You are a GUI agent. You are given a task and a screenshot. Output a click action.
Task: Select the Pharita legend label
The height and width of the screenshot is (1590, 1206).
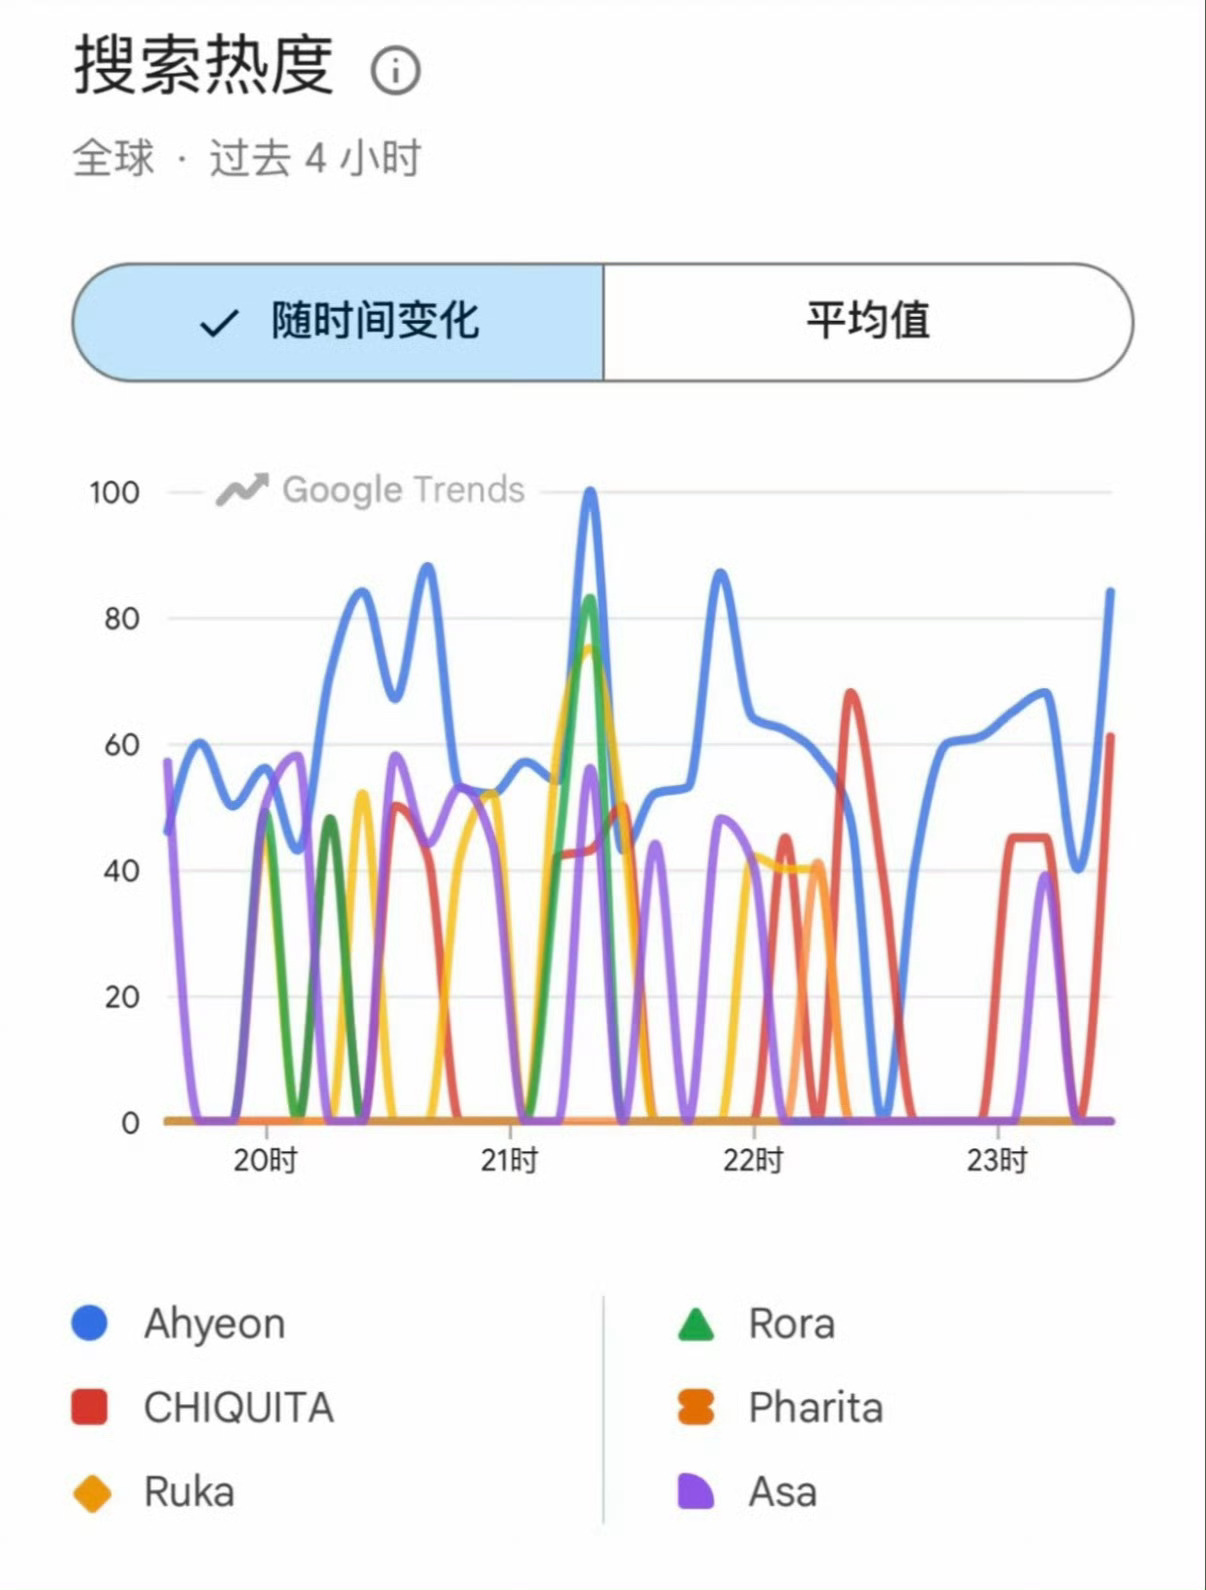(x=816, y=1407)
